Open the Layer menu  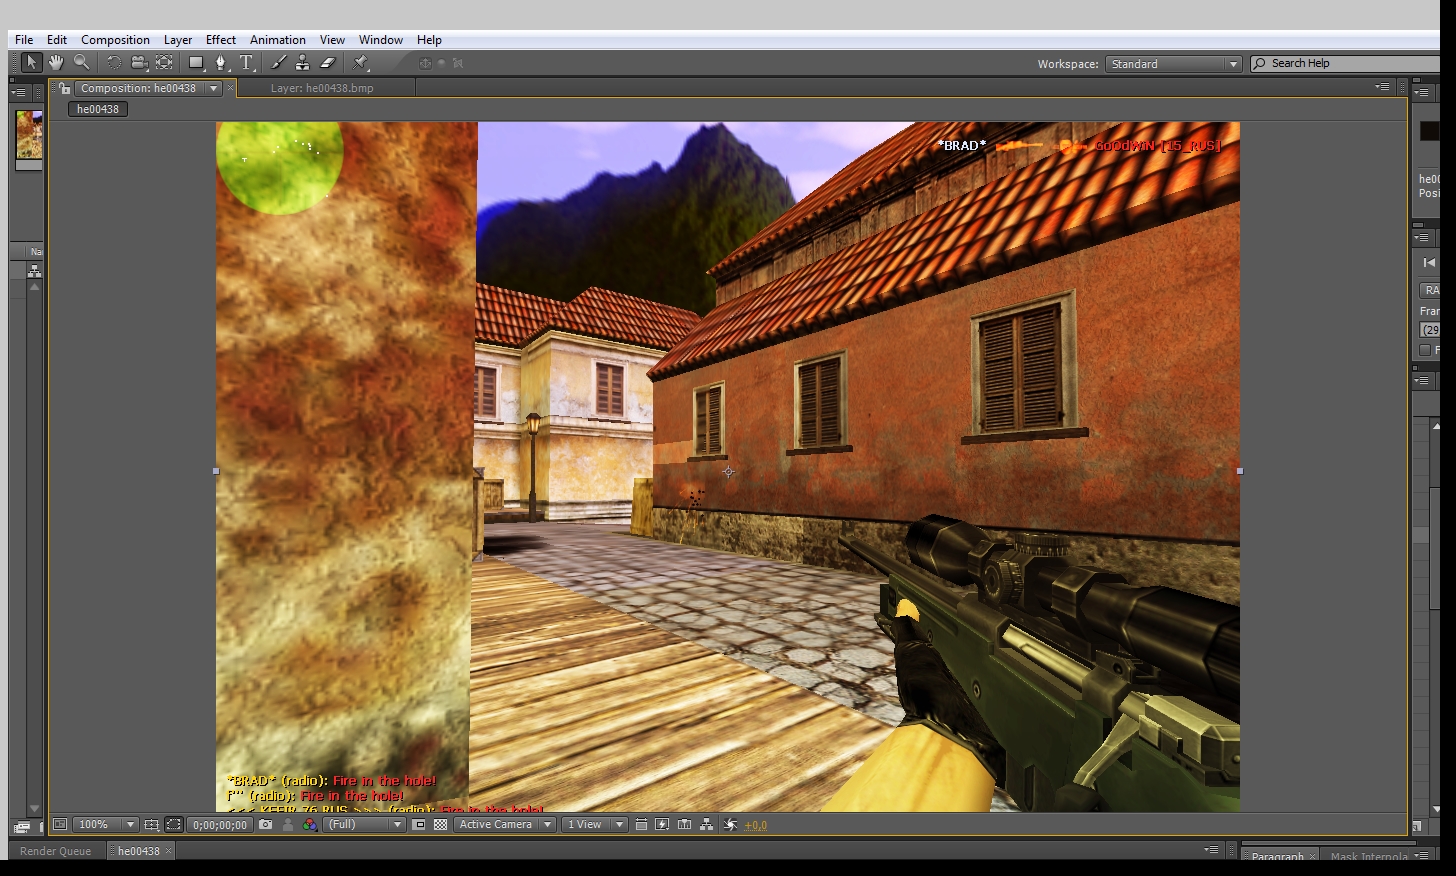click(x=178, y=40)
